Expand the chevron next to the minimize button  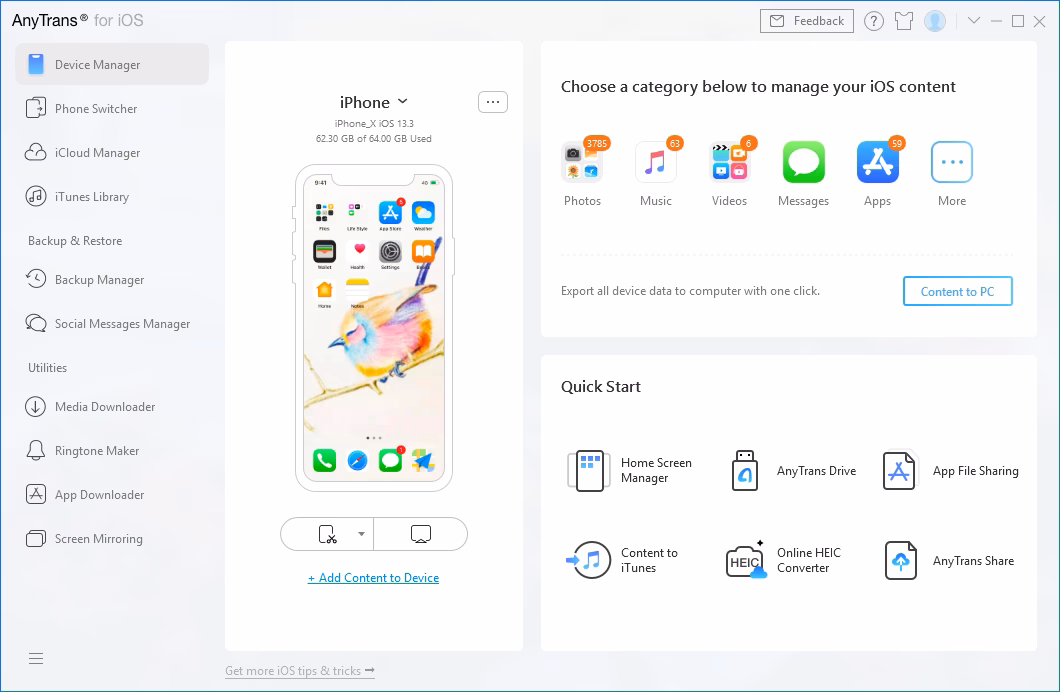coord(974,20)
